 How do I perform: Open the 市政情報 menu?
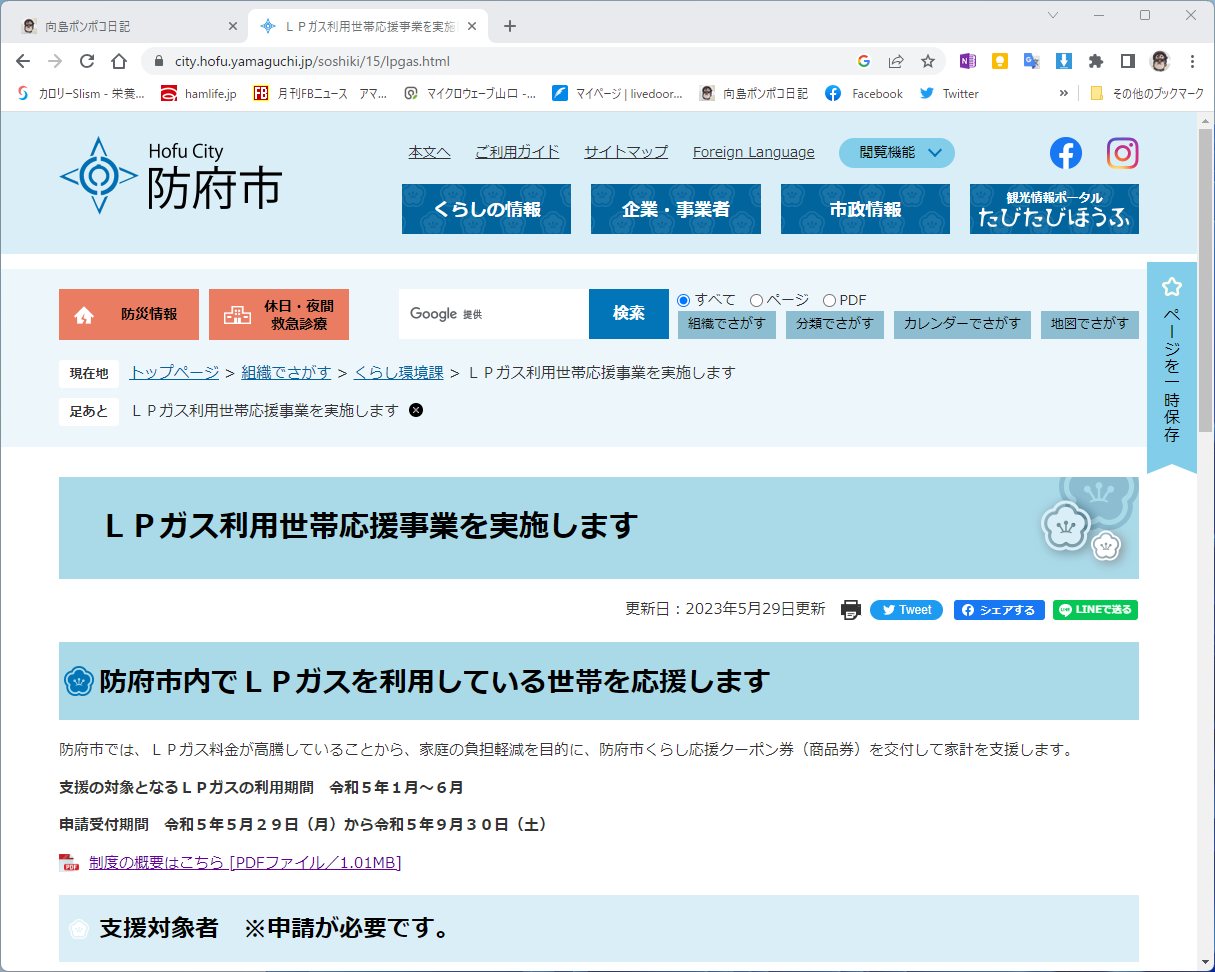pos(865,209)
